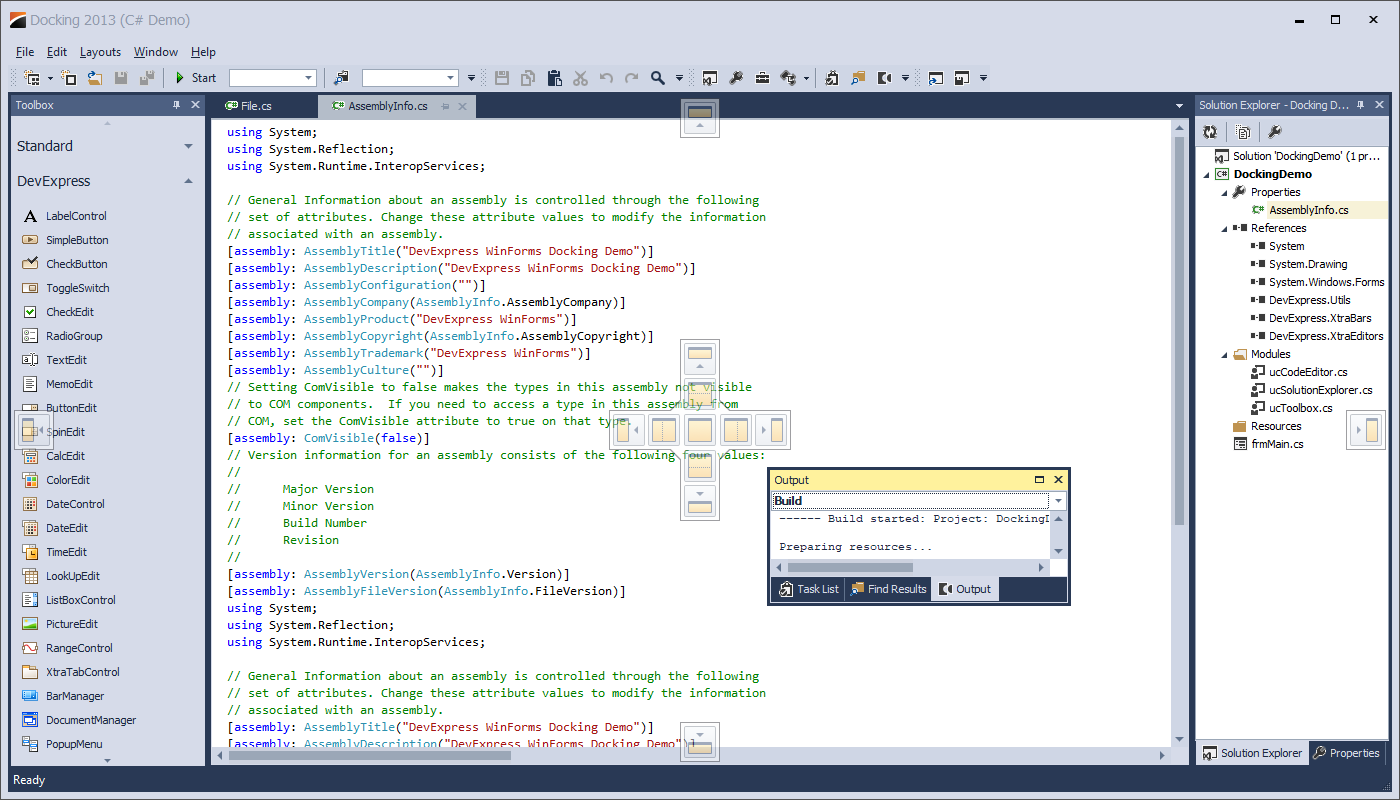
Task: Click the Paste clipboard toolbar icon
Action: [x=555, y=78]
